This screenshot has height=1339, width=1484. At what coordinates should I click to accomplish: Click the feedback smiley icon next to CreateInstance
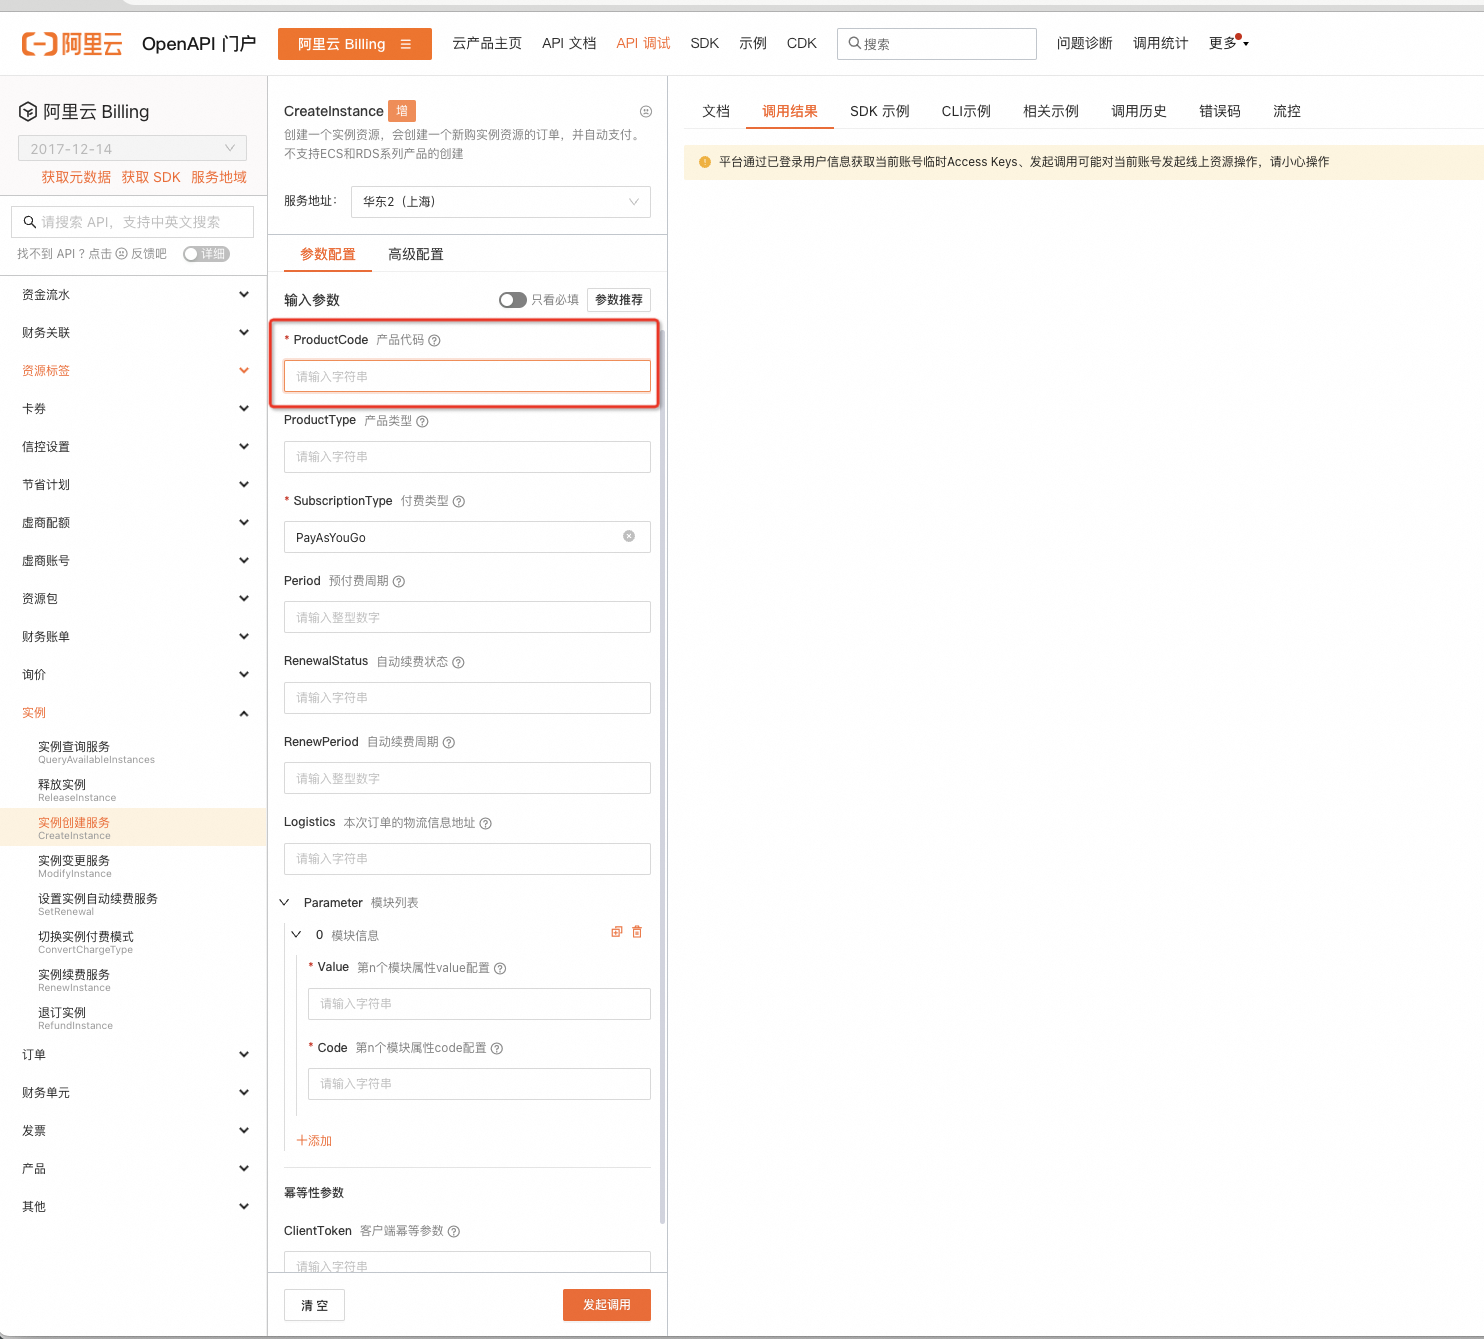point(646,111)
